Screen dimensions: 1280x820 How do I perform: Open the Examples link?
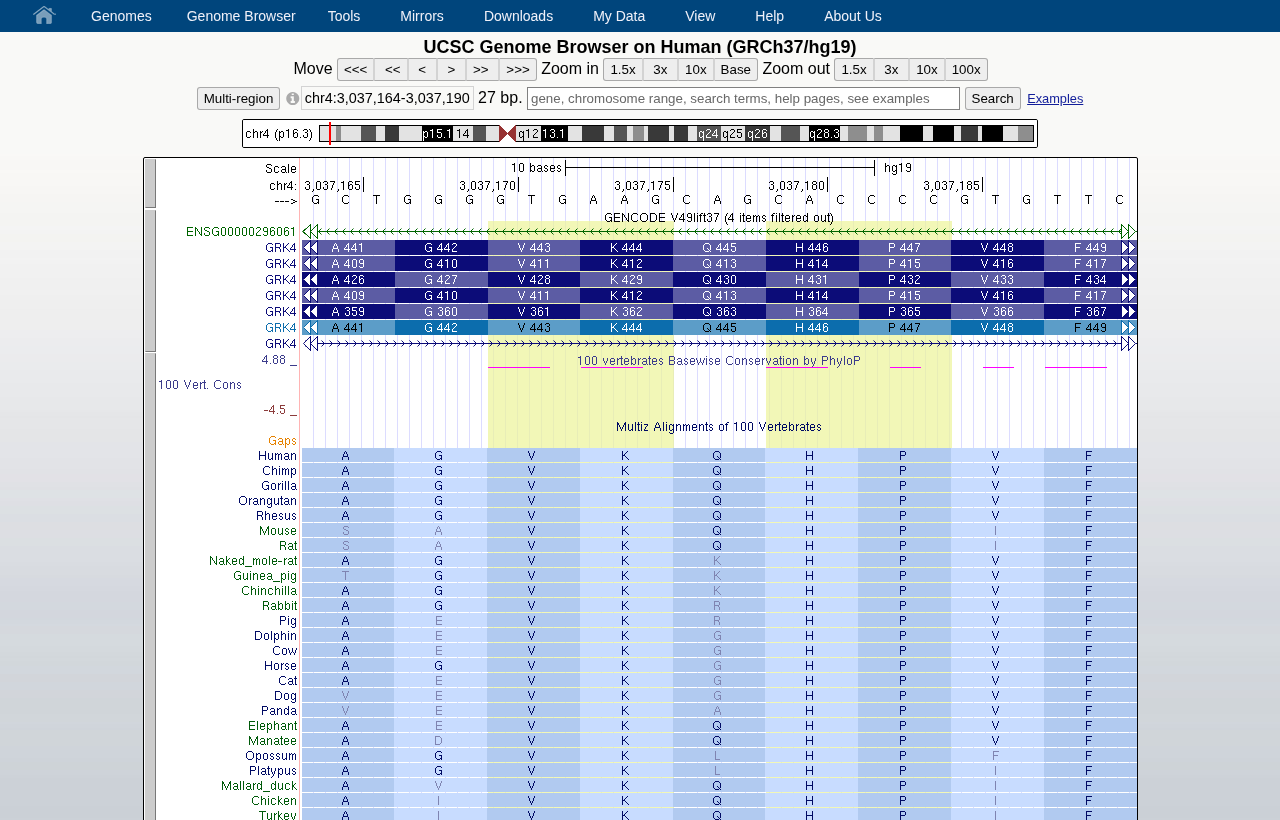coord(1055,99)
